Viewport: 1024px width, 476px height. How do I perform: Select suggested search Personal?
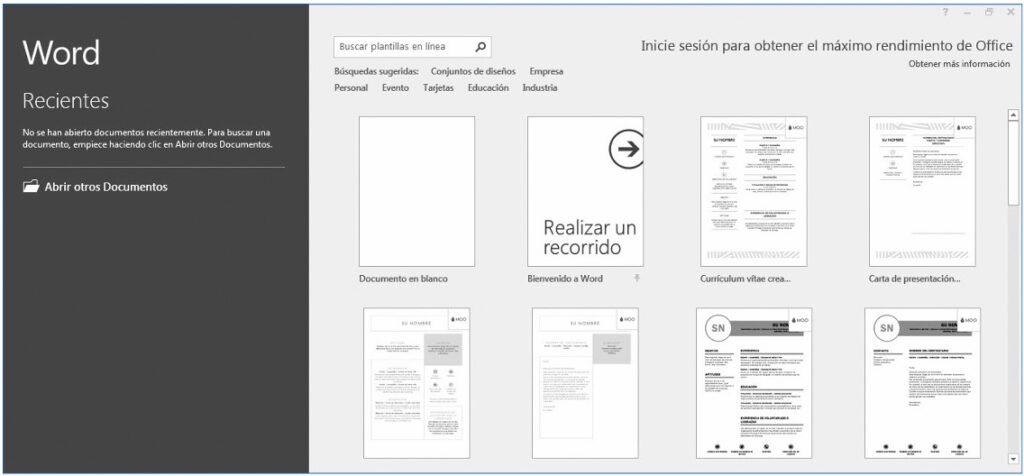(351, 87)
